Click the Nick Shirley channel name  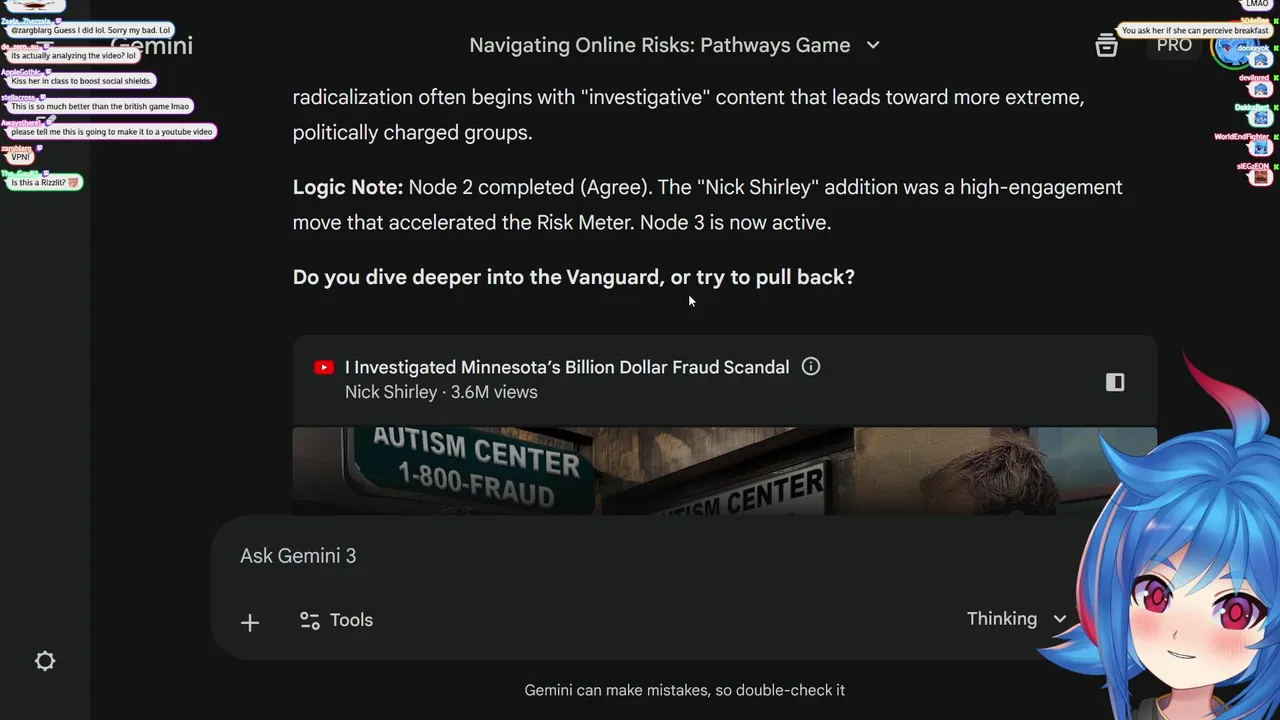(x=391, y=392)
